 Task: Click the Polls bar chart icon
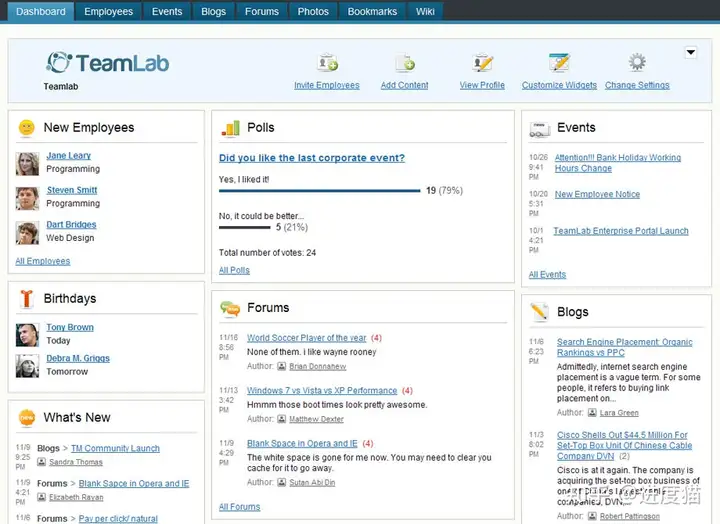pyautogui.click(x=231, y=128)
